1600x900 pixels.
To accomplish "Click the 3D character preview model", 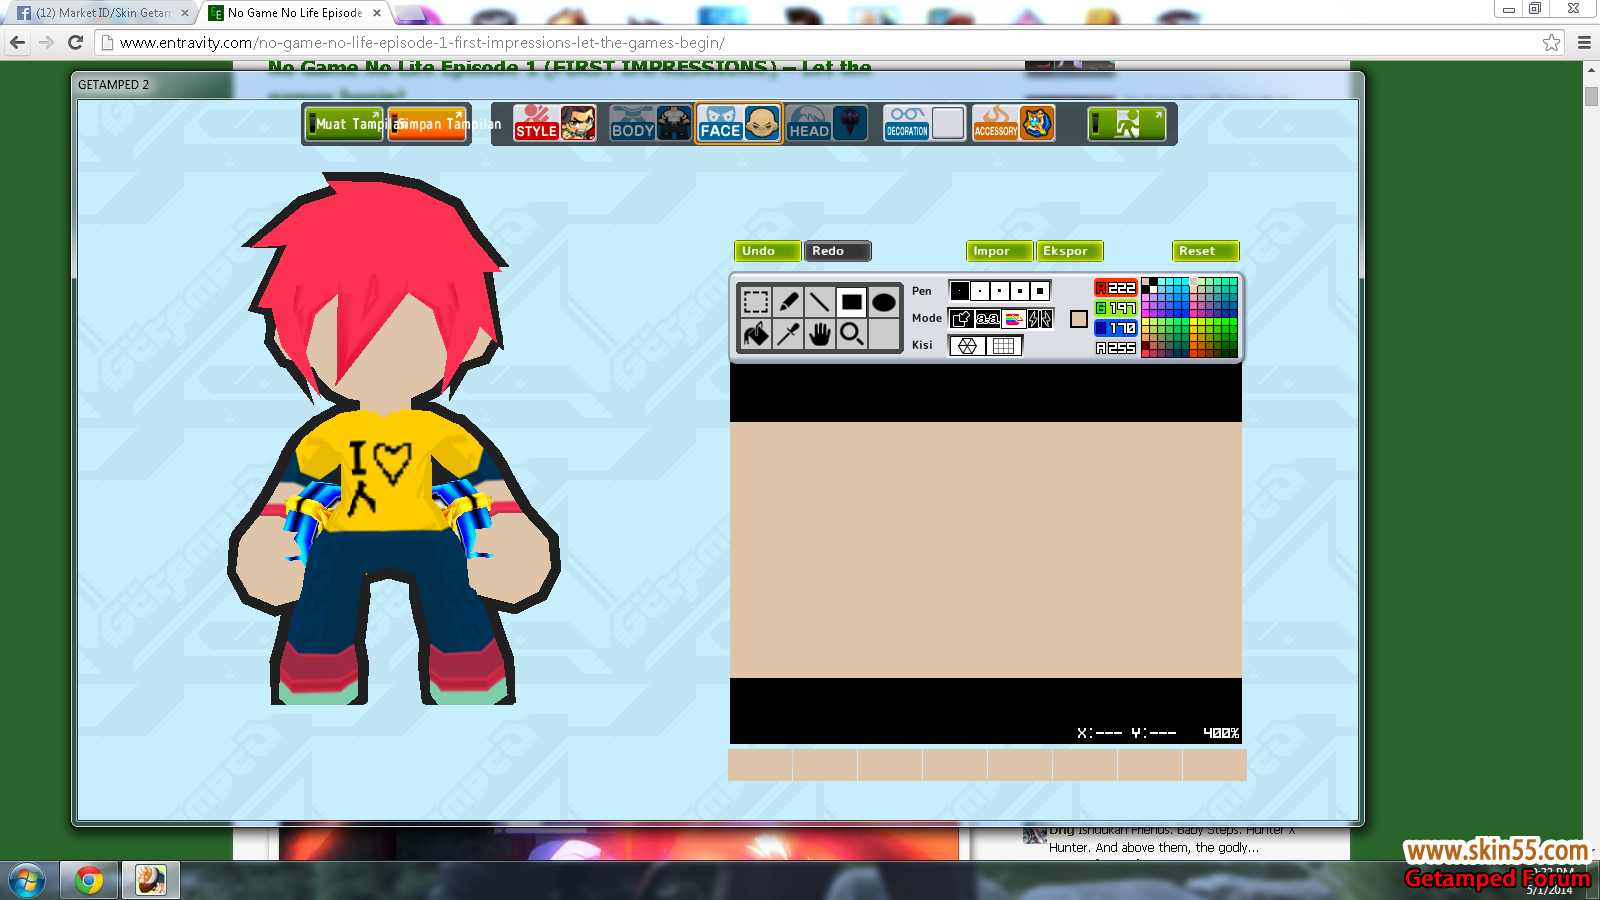I will (394, 440).
